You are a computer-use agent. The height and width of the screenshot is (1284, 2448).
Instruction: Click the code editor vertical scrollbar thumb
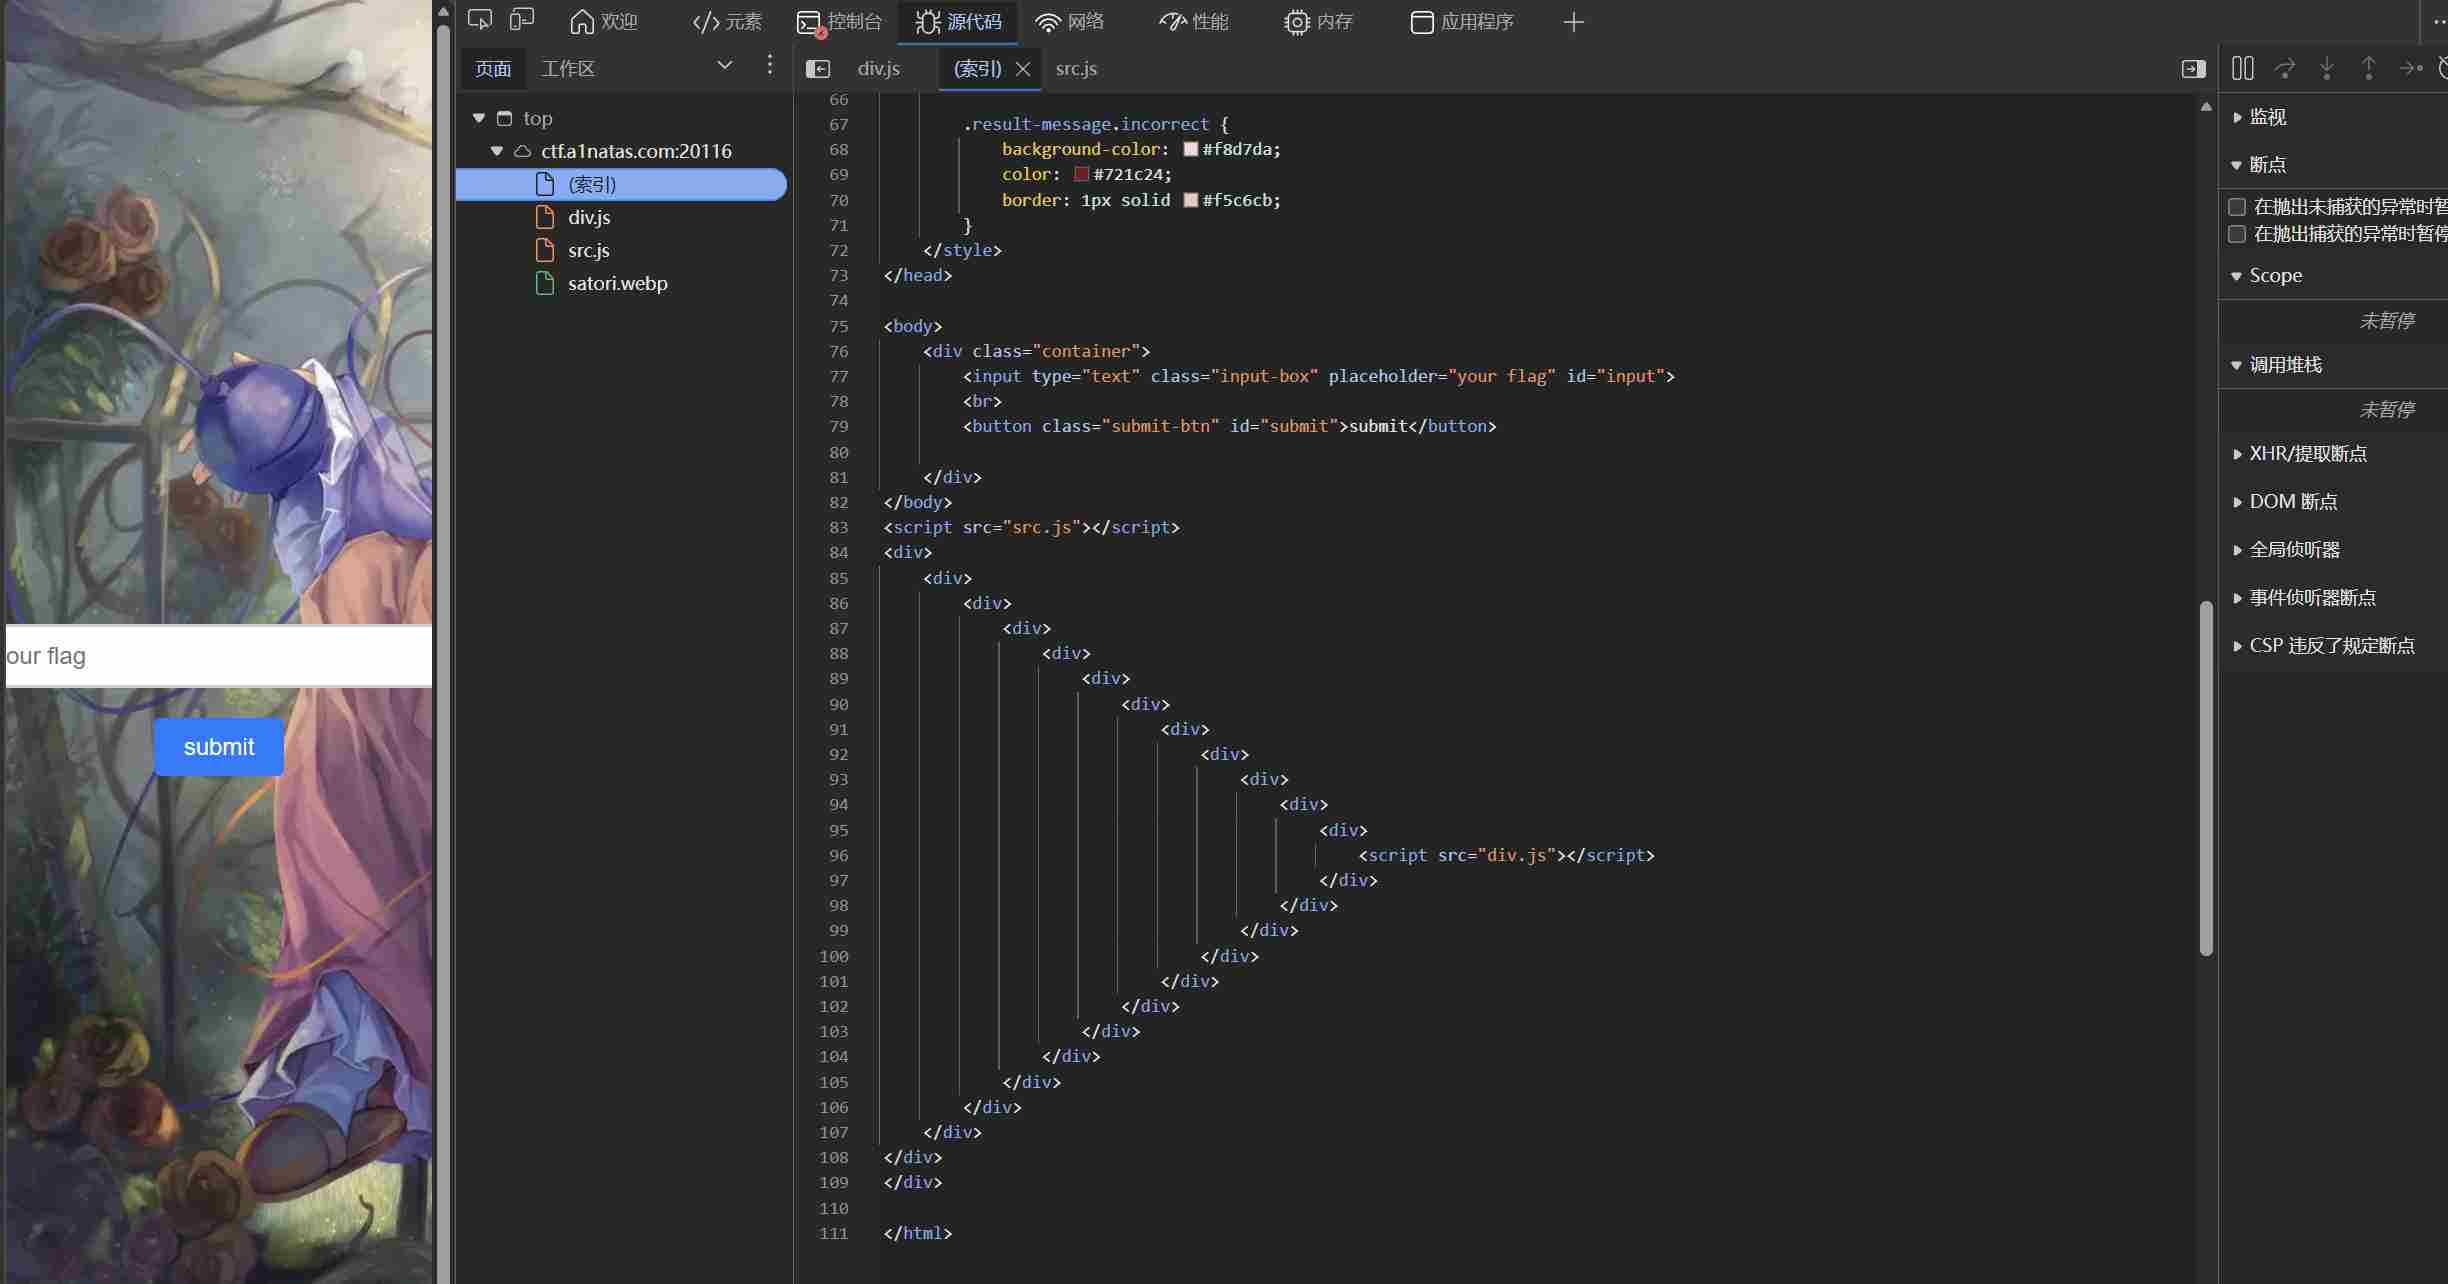[x=2206, y=778]
